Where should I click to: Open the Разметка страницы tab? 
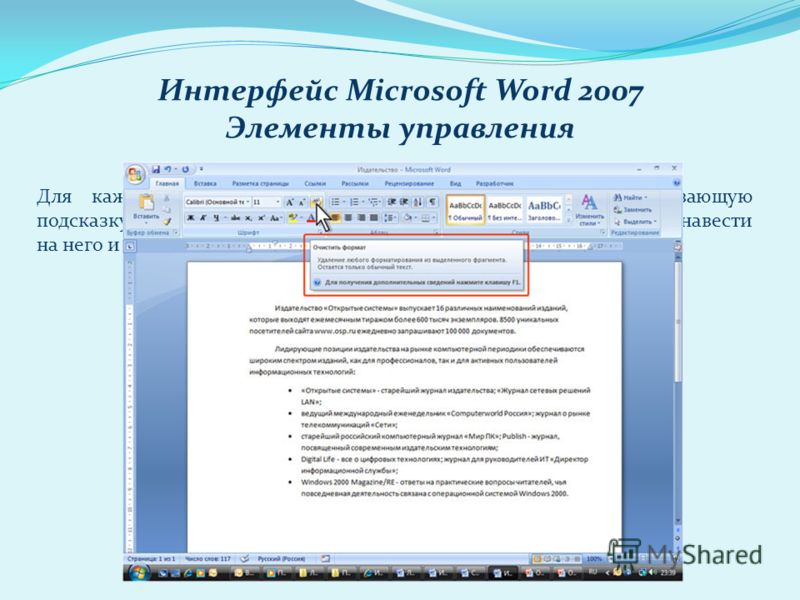click(260, 184)
